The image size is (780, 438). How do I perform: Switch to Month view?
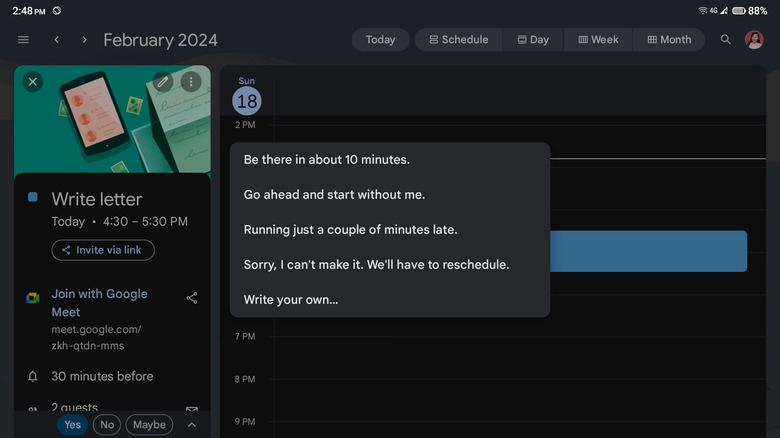(x=669, y=40)
